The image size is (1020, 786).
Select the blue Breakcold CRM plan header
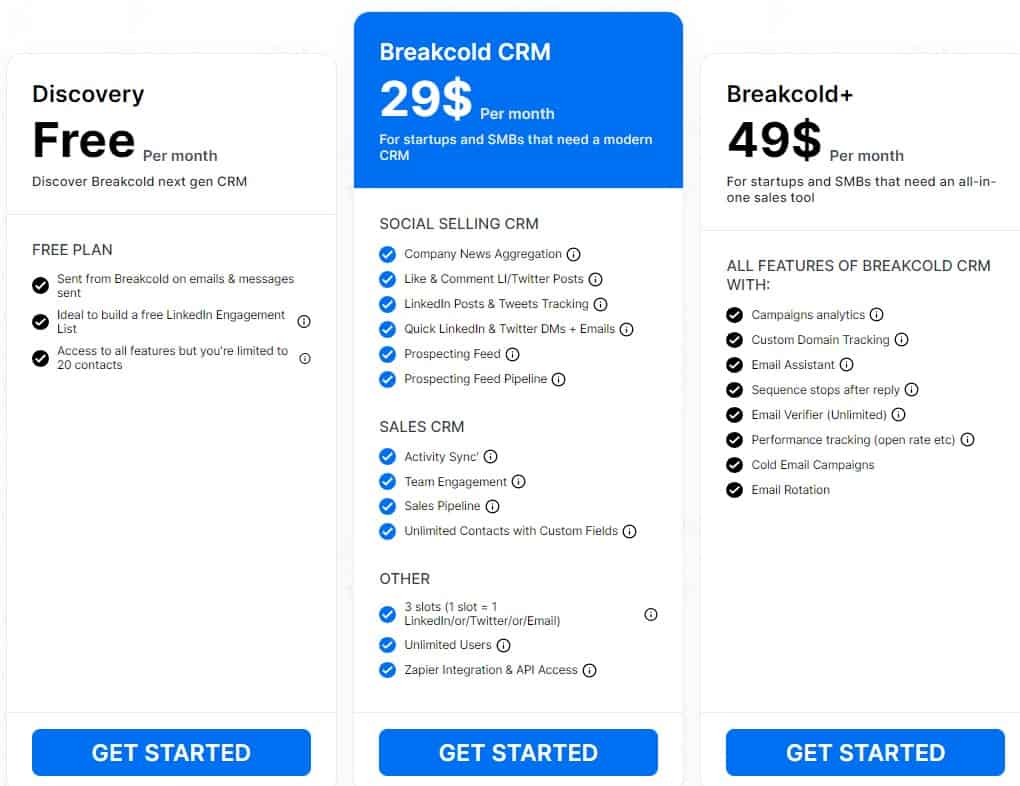(518, 100)
